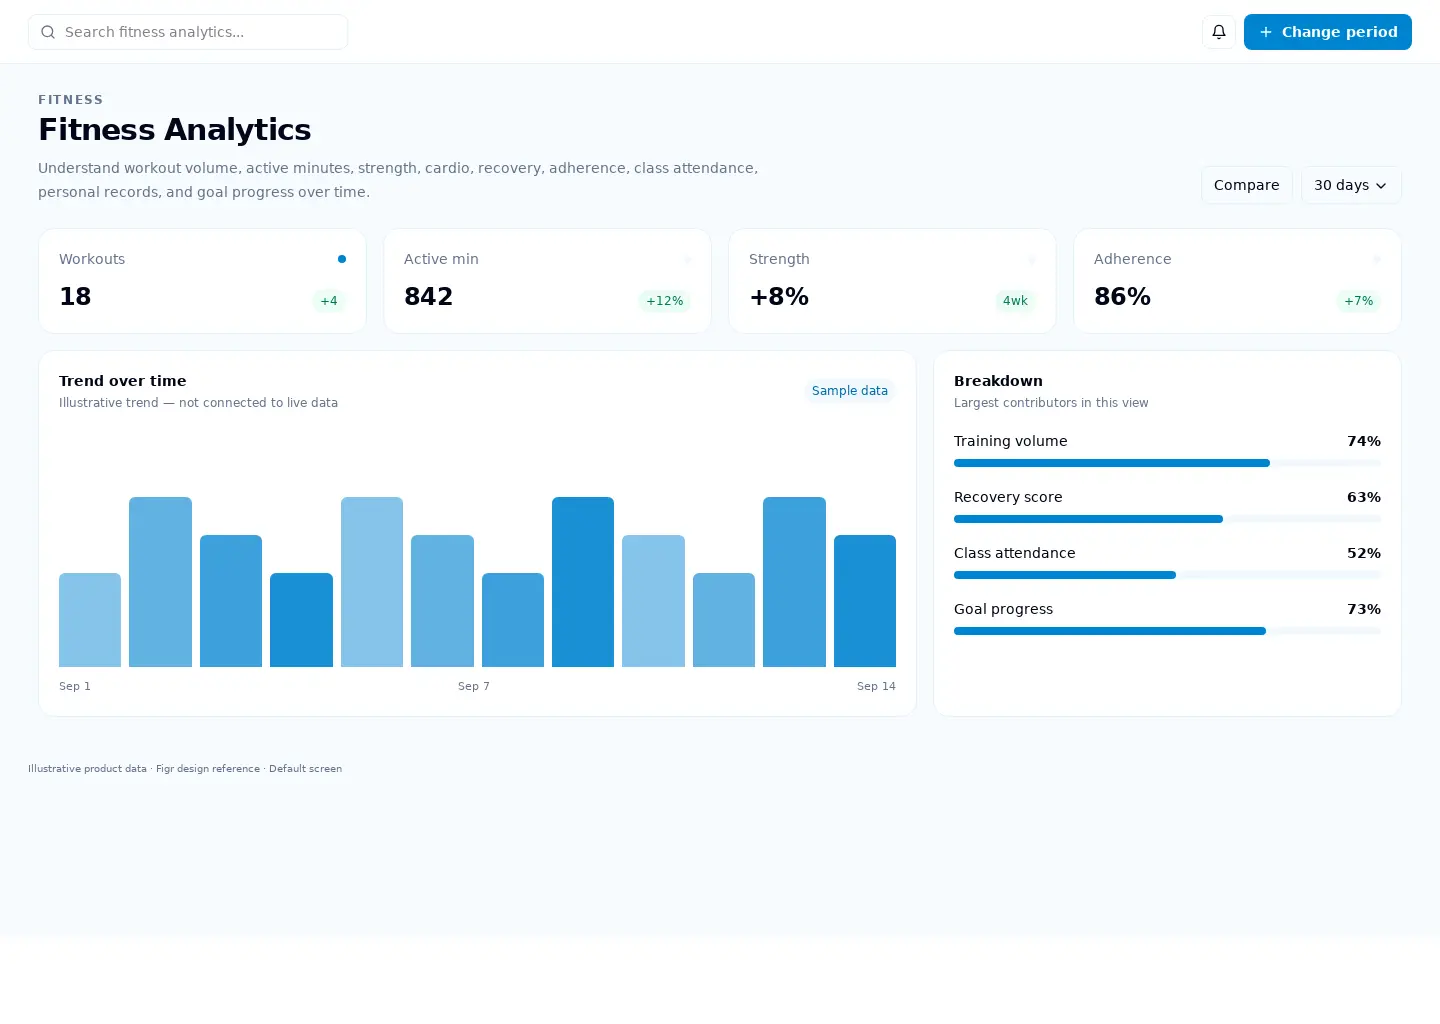Click the Breakdown heading
The image size is (1440, 1024).
point(998,381)
